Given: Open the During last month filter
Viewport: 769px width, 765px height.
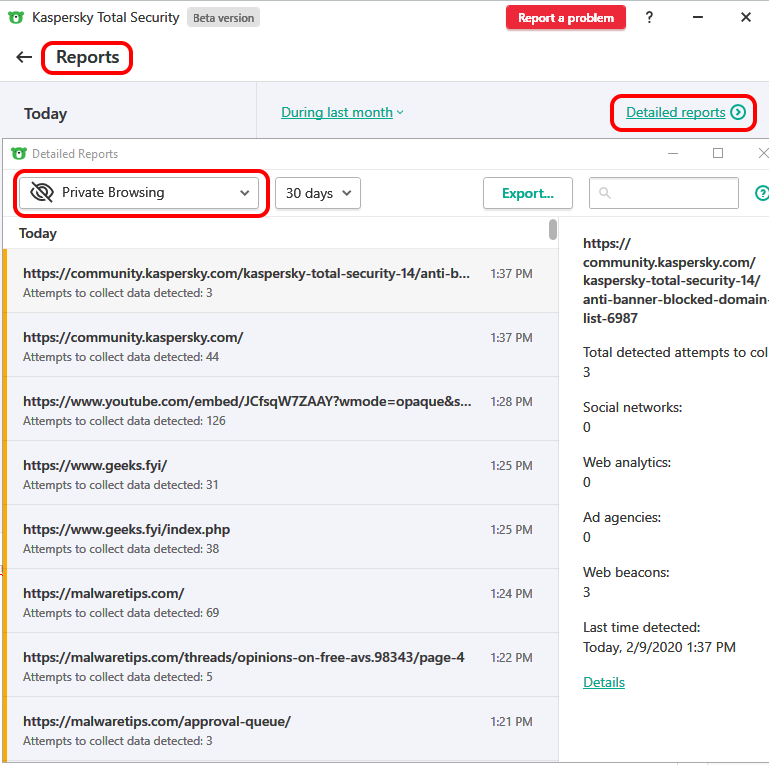Looking at the screenshot, I should click(342, 112).
